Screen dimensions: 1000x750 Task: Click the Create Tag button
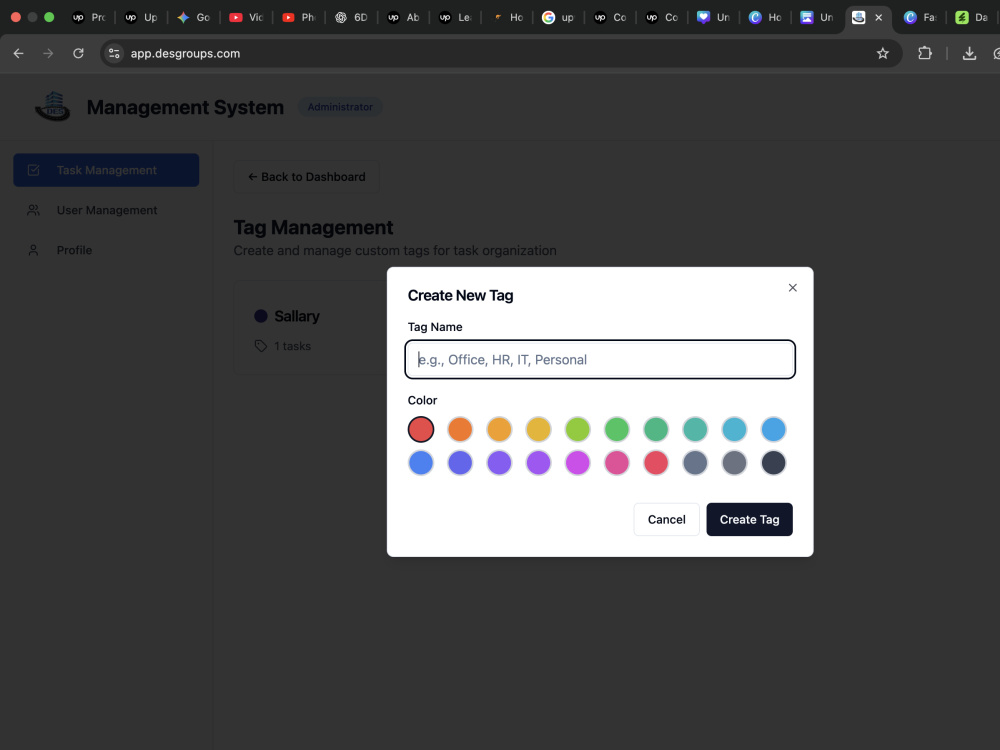click(749, 519)
